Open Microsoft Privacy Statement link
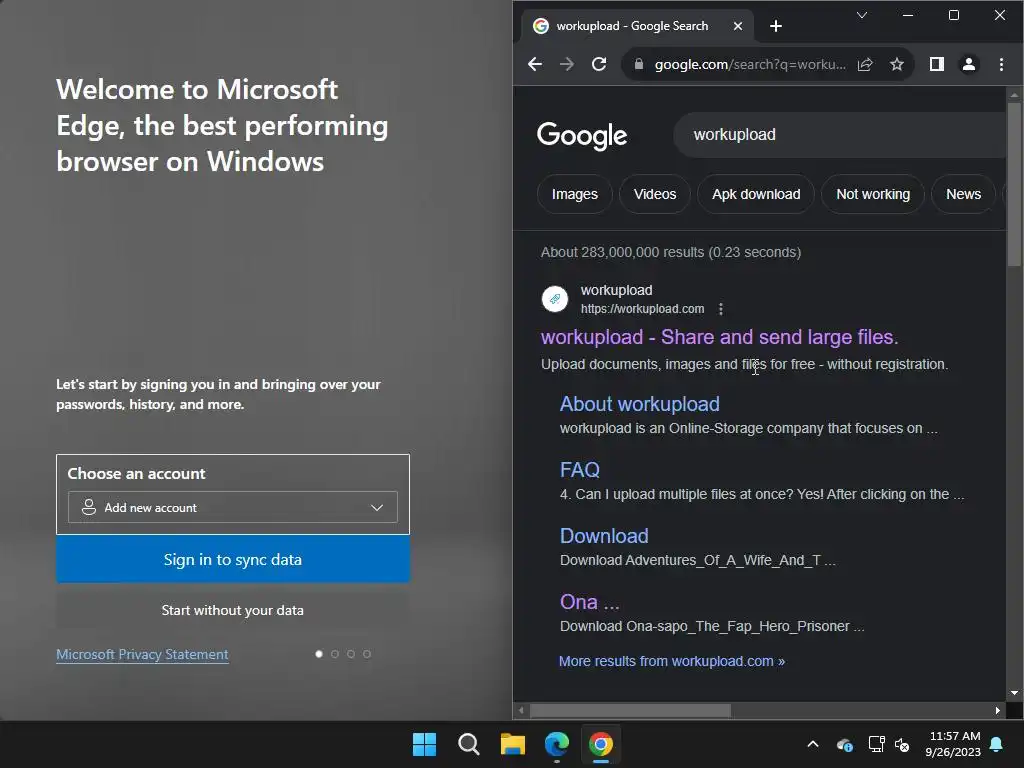The height and width of the screenshot is (768, 1024). coord(142,654)
